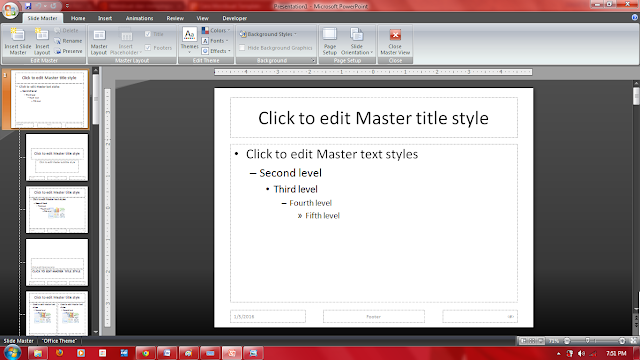The width and height of the screenshot is (640, 360).
Task: Open the Background Styles dropdown
Action: click(268, 34)
